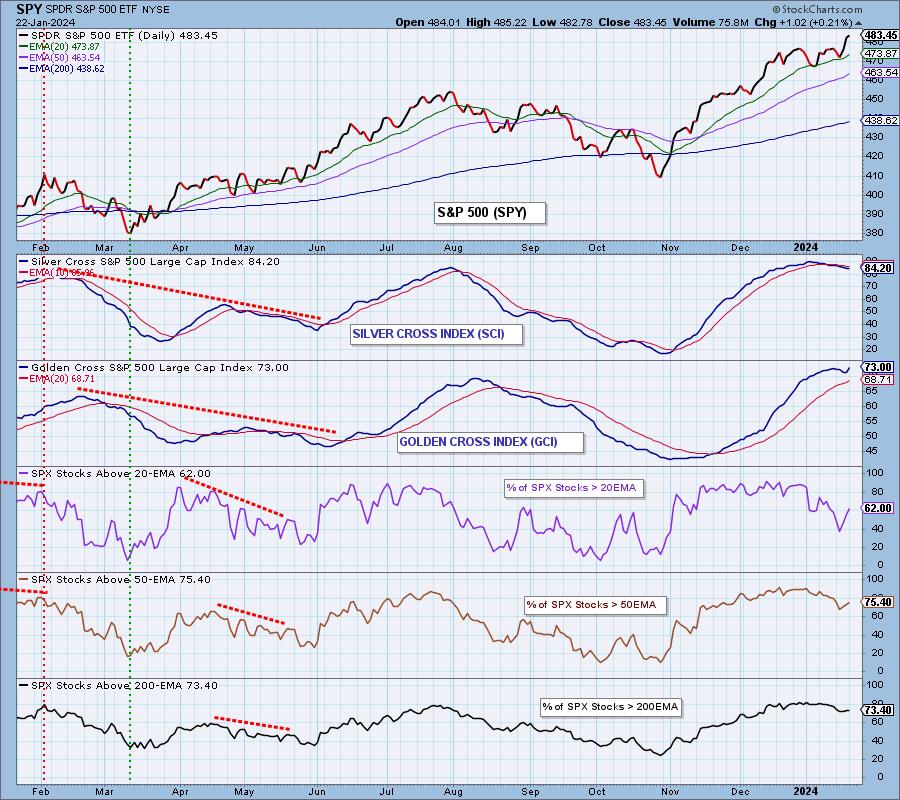Screen dimensions: 900x800
Task: Click the '% of SPX Stocks > 200EMA' label box
Action: pos(611,706)
